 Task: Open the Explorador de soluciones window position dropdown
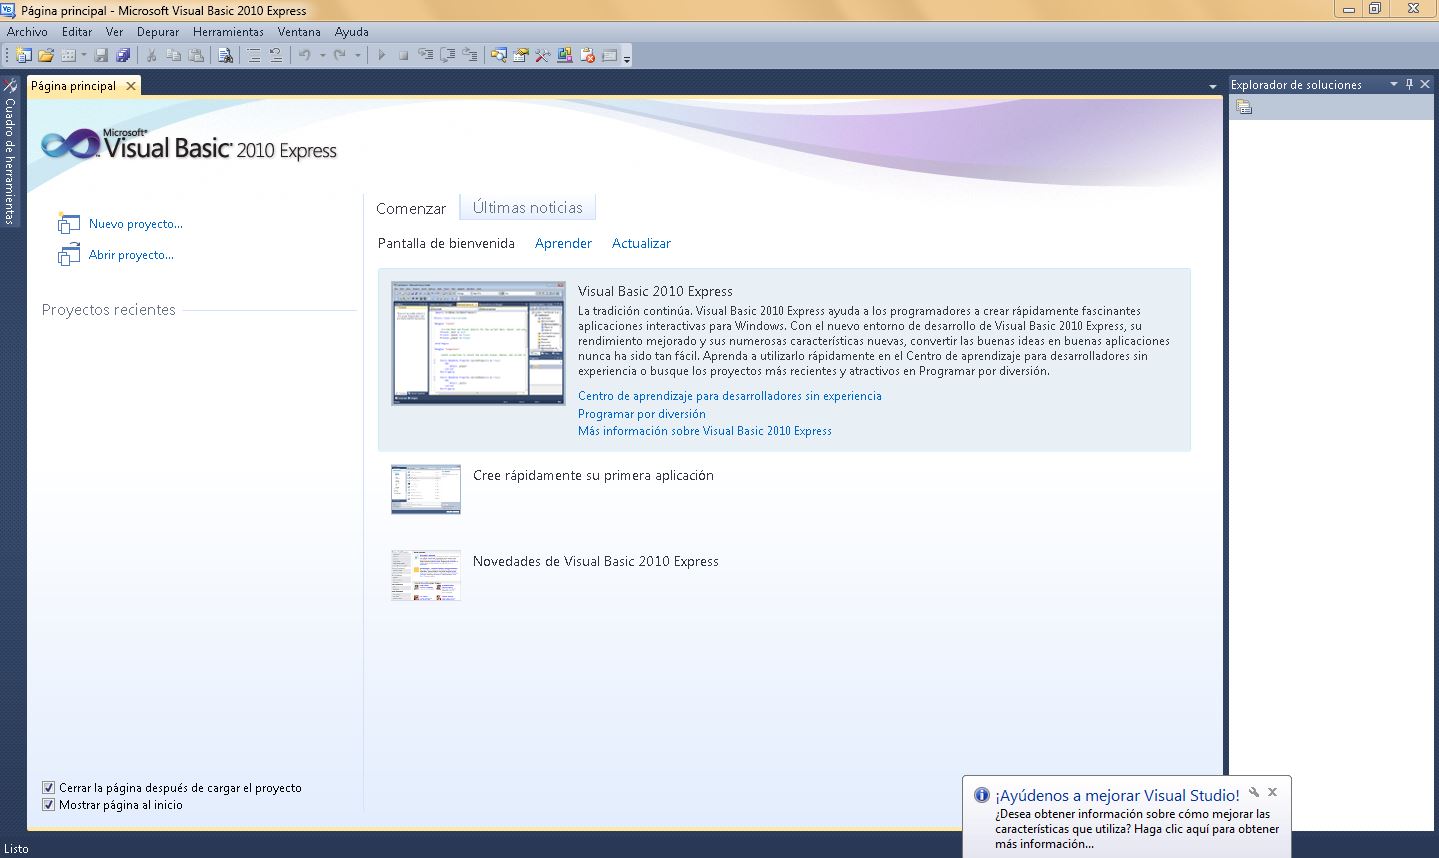[1394, 85]
